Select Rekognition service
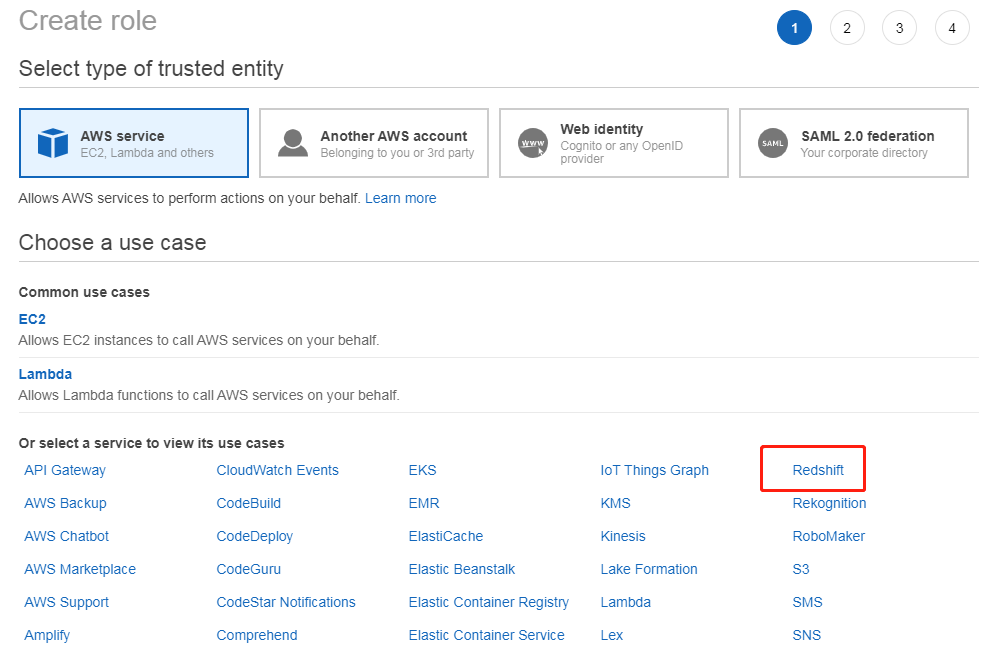Viewport: 1002px width, 659px height. pyautogui.click(x=829, y=504)
